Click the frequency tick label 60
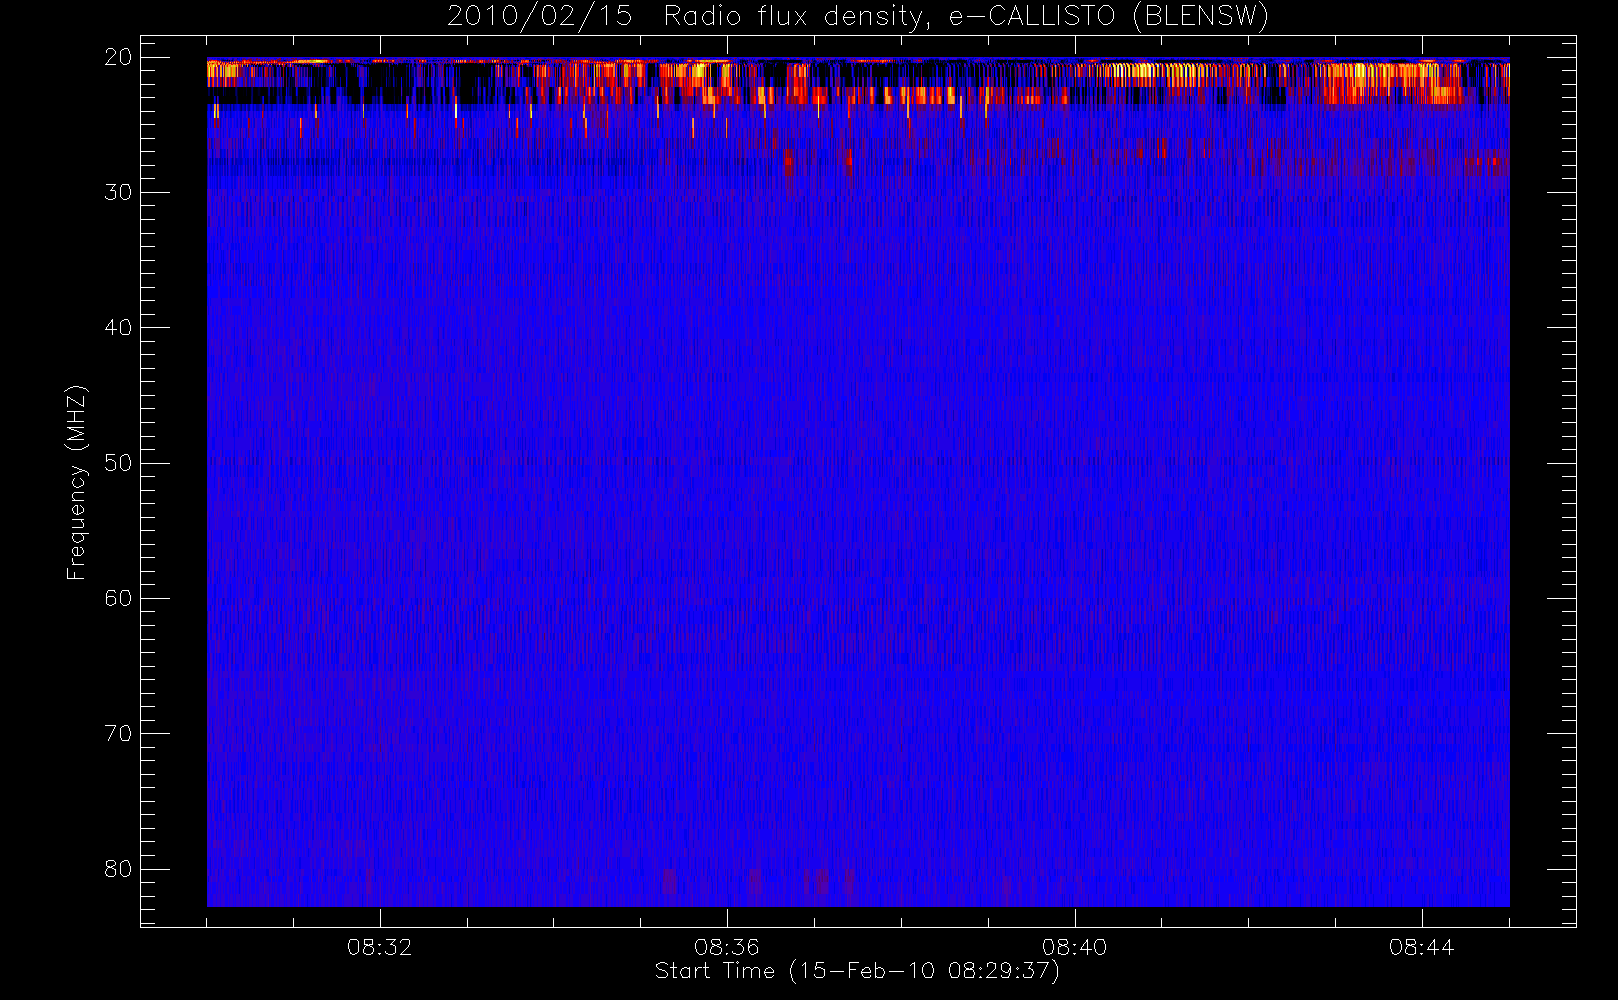Screen dimensions: 1618x1000 [118, 598]
